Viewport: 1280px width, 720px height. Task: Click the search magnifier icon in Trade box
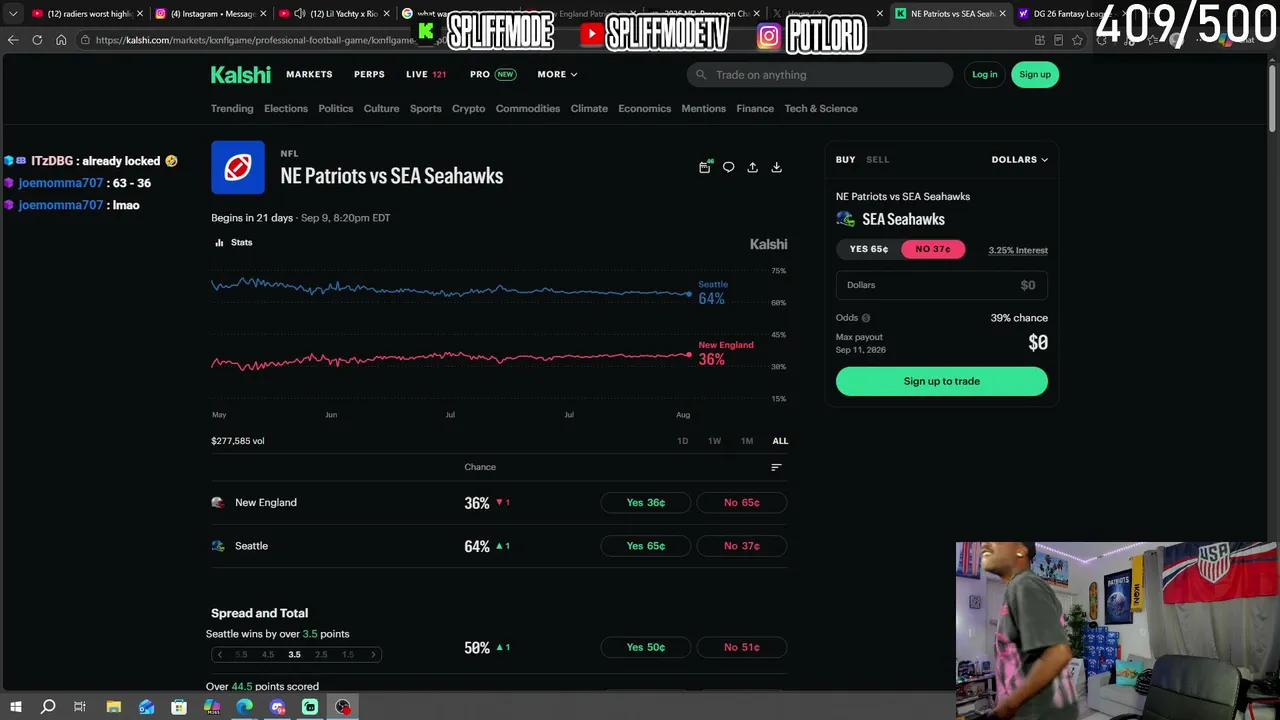coord(701,74)
